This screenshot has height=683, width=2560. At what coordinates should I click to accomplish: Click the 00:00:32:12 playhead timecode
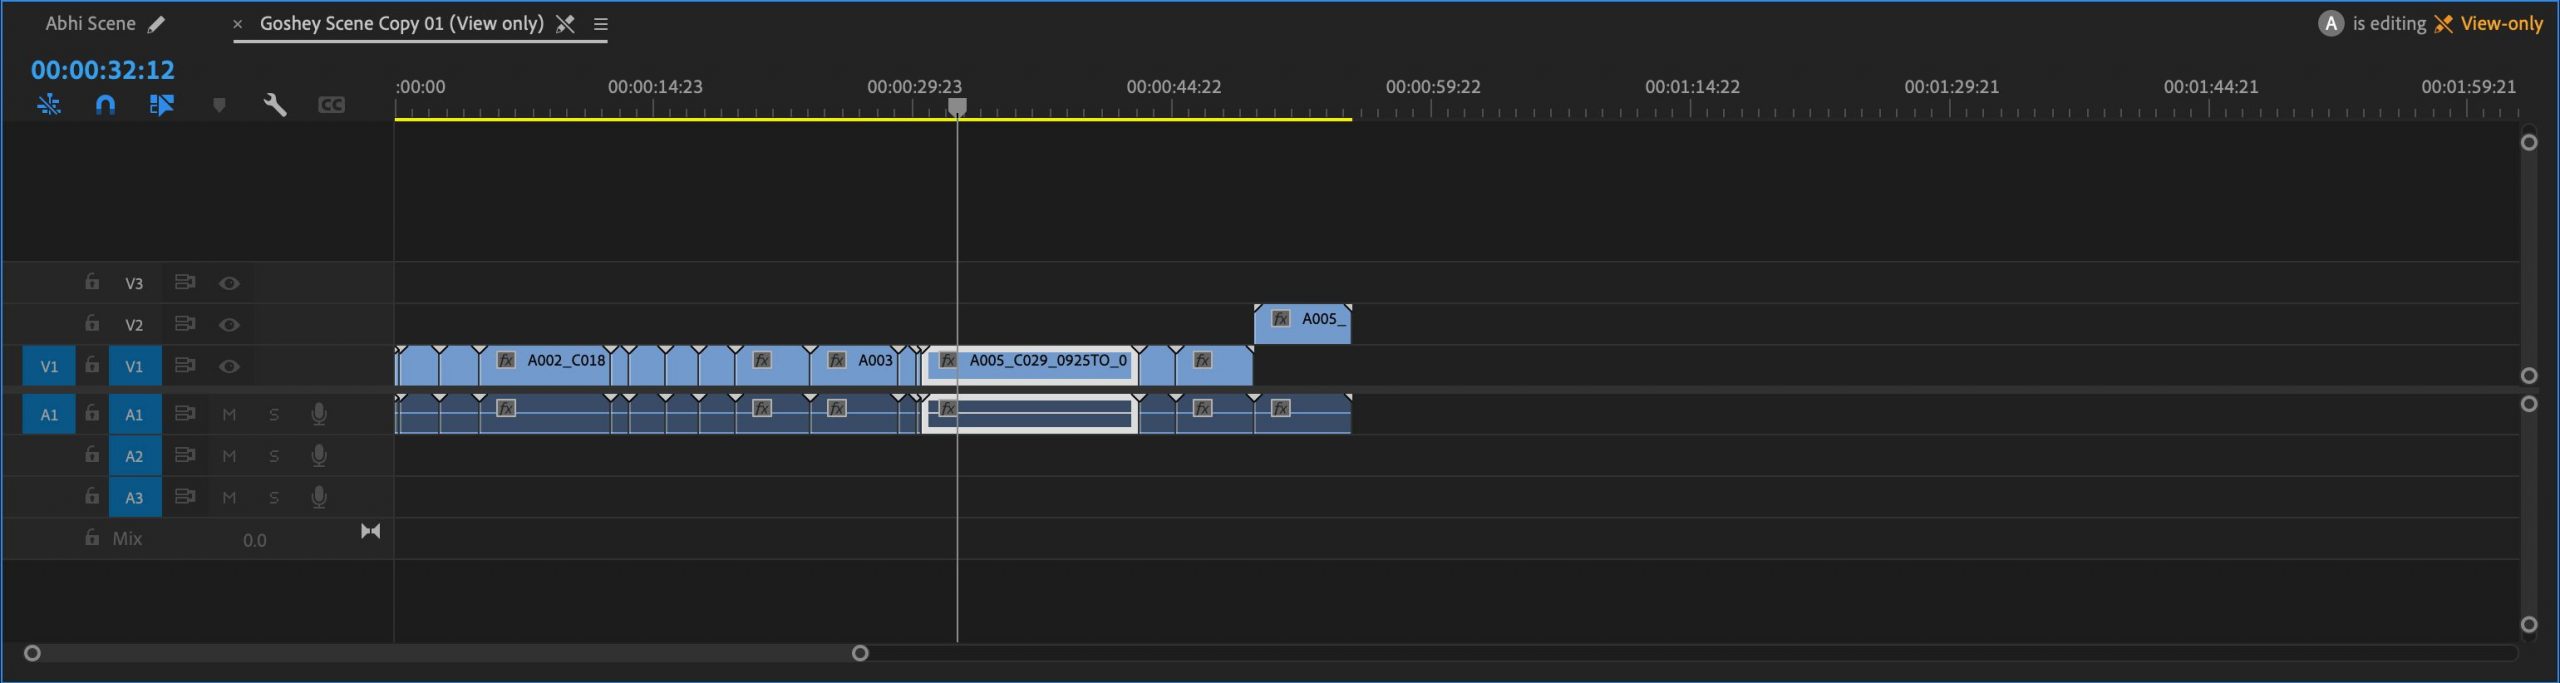[103, 70]
